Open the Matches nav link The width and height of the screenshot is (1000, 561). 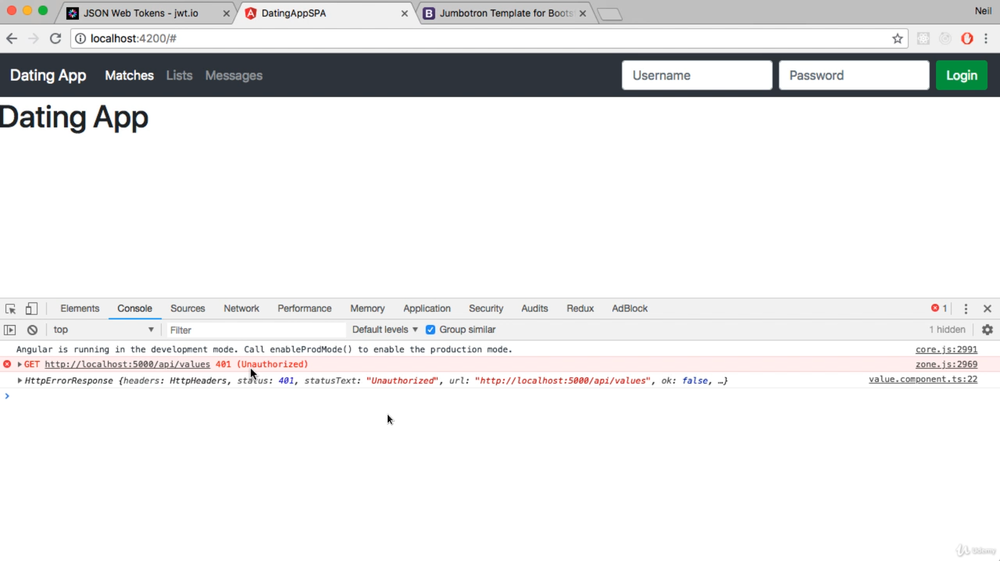click(x=129, y=75)
